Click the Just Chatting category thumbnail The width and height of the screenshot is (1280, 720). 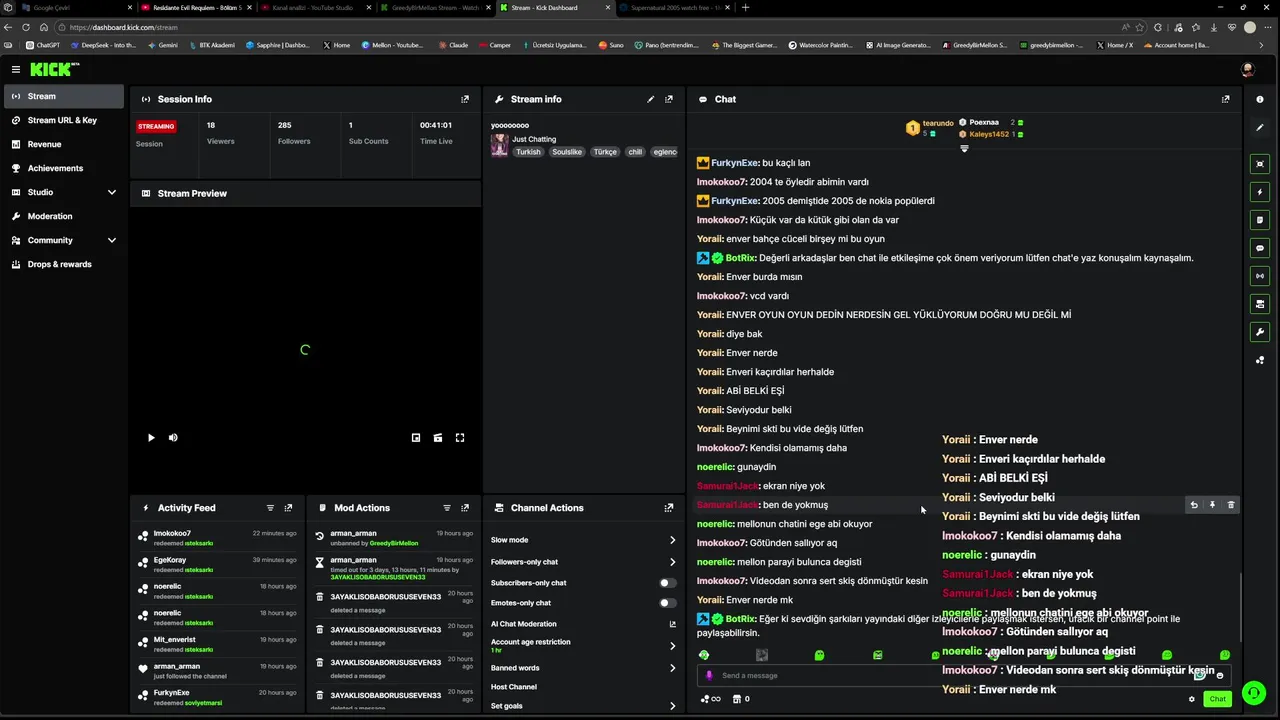point(499,145)
